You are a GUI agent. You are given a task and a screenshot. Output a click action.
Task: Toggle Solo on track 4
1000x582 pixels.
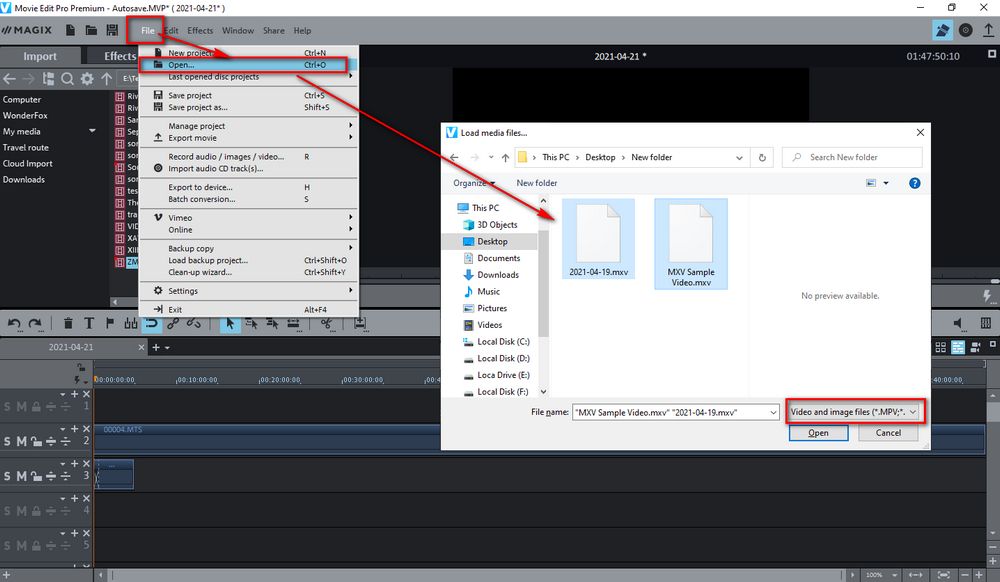(8, 511)
